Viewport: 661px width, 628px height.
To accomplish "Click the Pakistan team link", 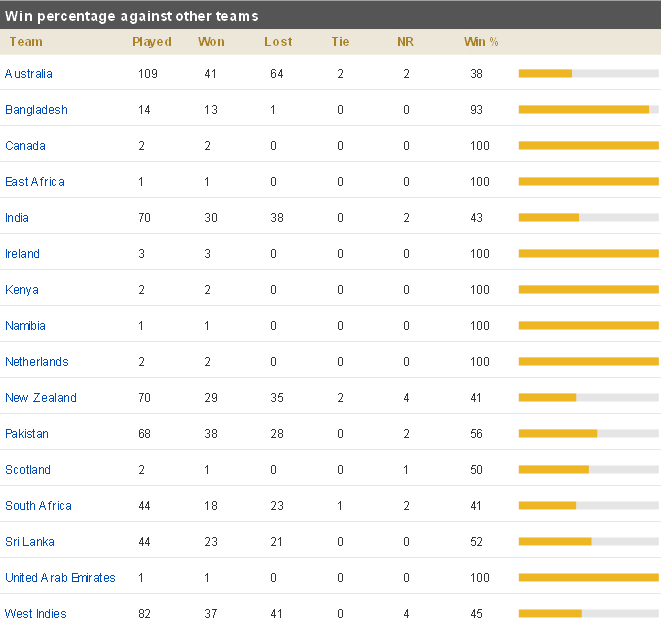I will pyautogui.click(x=27, y=434).
